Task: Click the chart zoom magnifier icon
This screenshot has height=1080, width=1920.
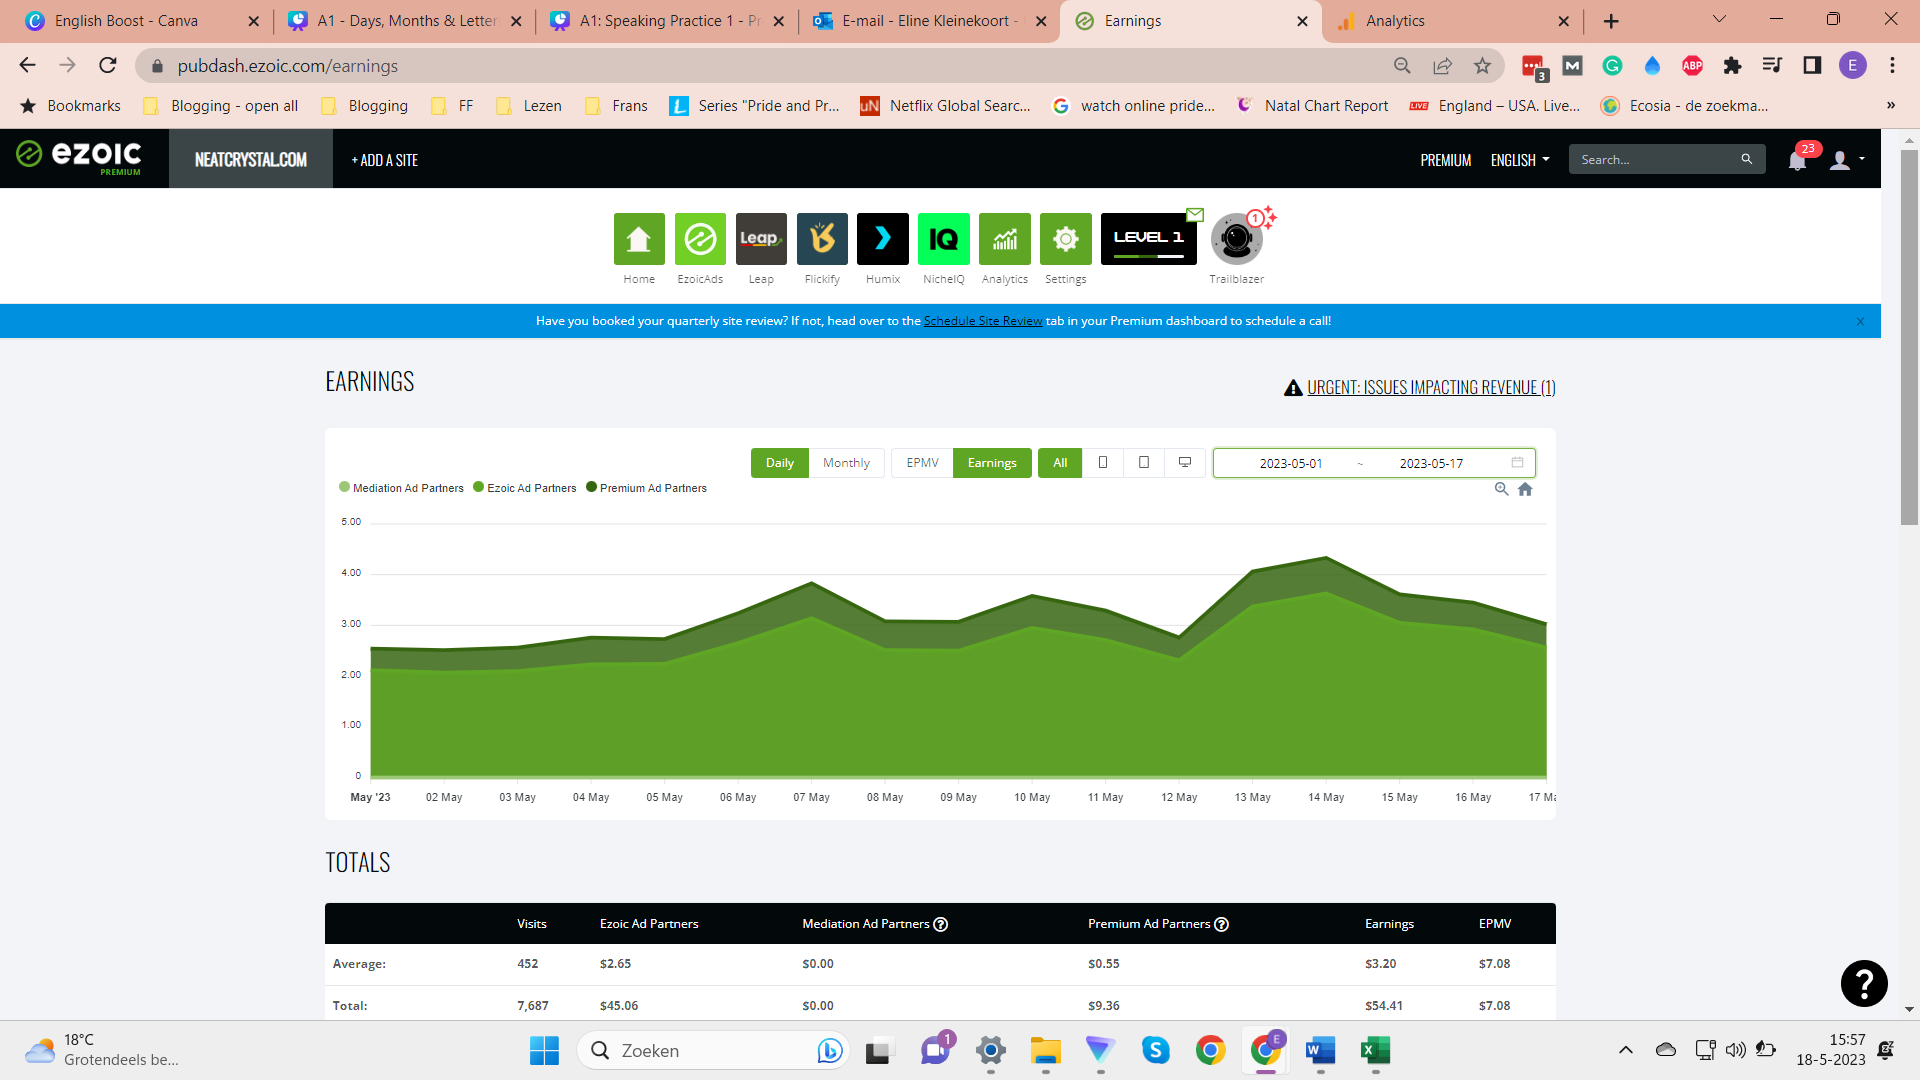Action: coord(1501,489)
